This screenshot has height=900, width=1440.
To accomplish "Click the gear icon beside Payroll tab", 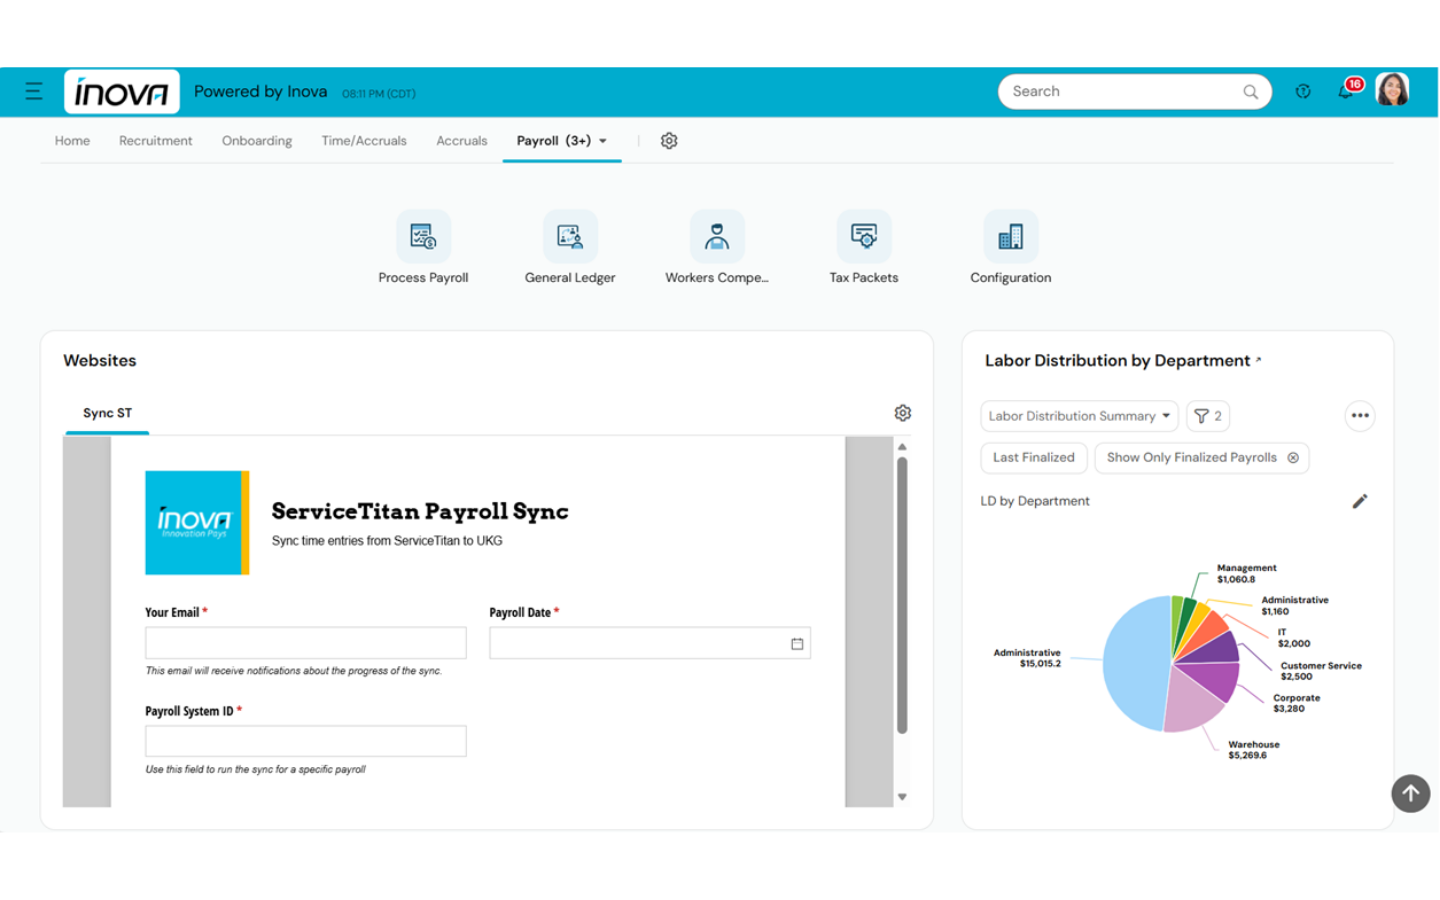I will click(x=669, y=141).
